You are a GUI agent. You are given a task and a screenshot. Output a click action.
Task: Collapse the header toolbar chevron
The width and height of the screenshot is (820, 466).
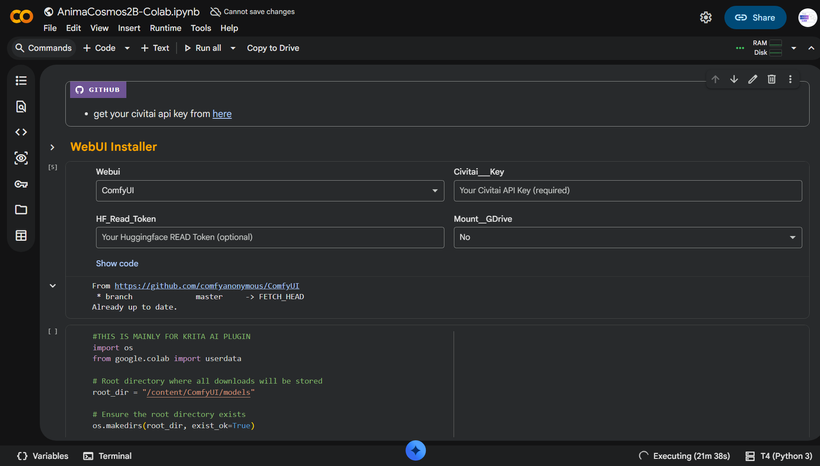(x=811, y=48)
